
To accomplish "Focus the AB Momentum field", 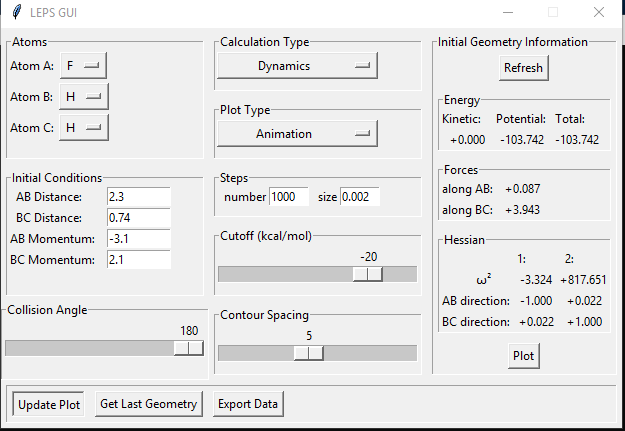I will coord(139,239).
